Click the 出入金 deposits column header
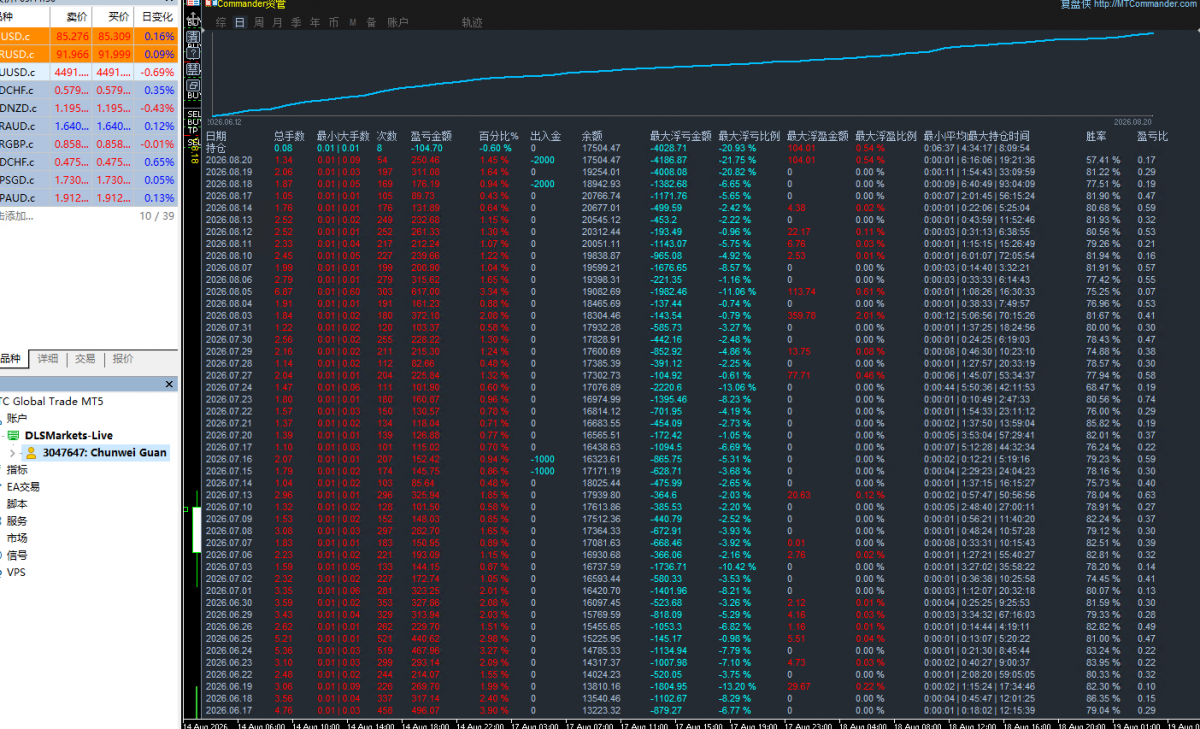Screen dimensions: 1200x729 (x=546, y=135)
